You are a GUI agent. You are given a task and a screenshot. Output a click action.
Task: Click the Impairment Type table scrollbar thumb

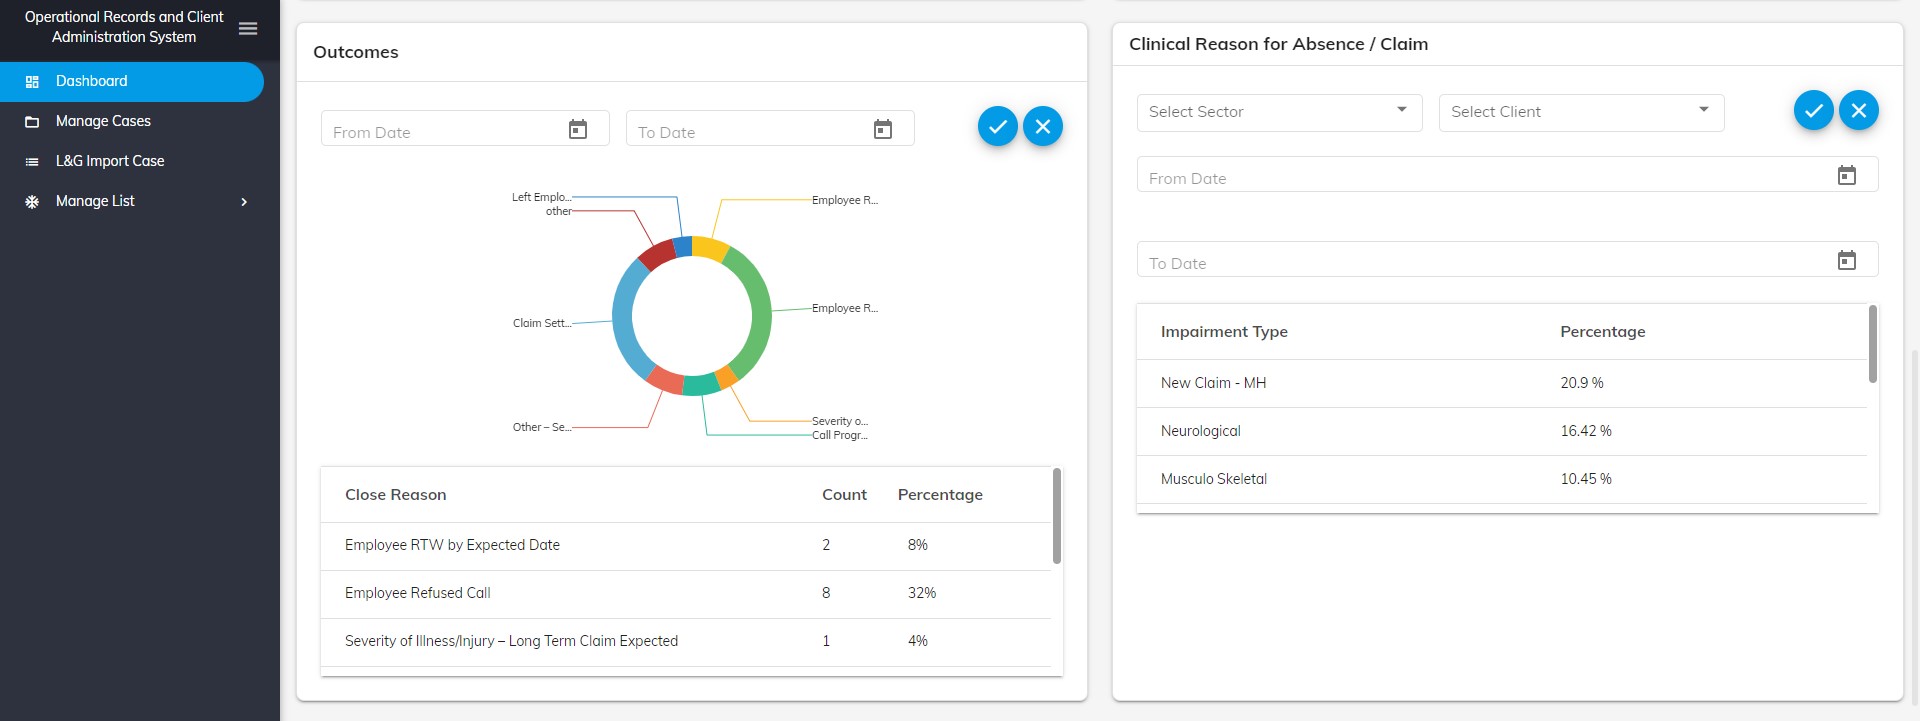point(1873,344)
